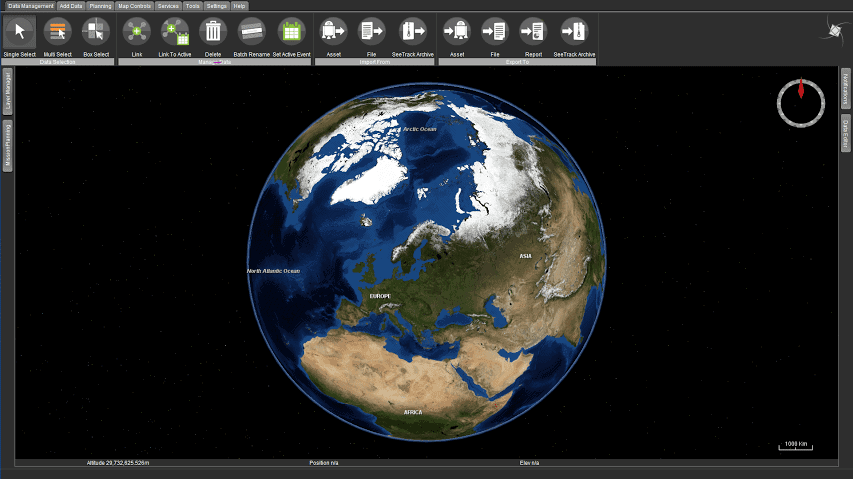Viewport: 853px width, 479px height.
Task: Import from File icon
Action: 372,32
